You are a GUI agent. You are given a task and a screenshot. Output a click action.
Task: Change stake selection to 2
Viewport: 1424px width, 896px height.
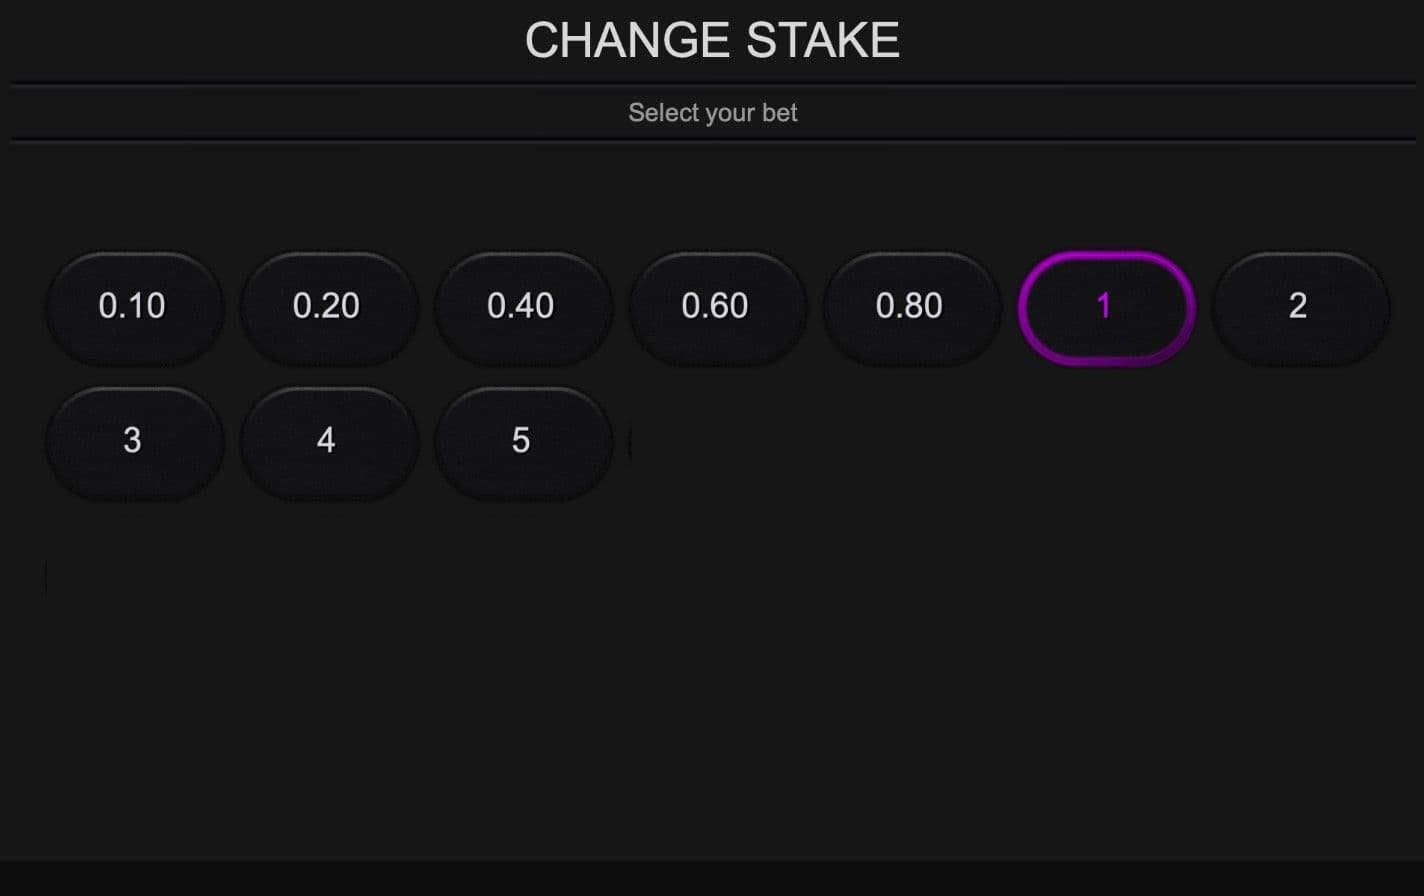pyautogui.click(x=1298, y=307)
